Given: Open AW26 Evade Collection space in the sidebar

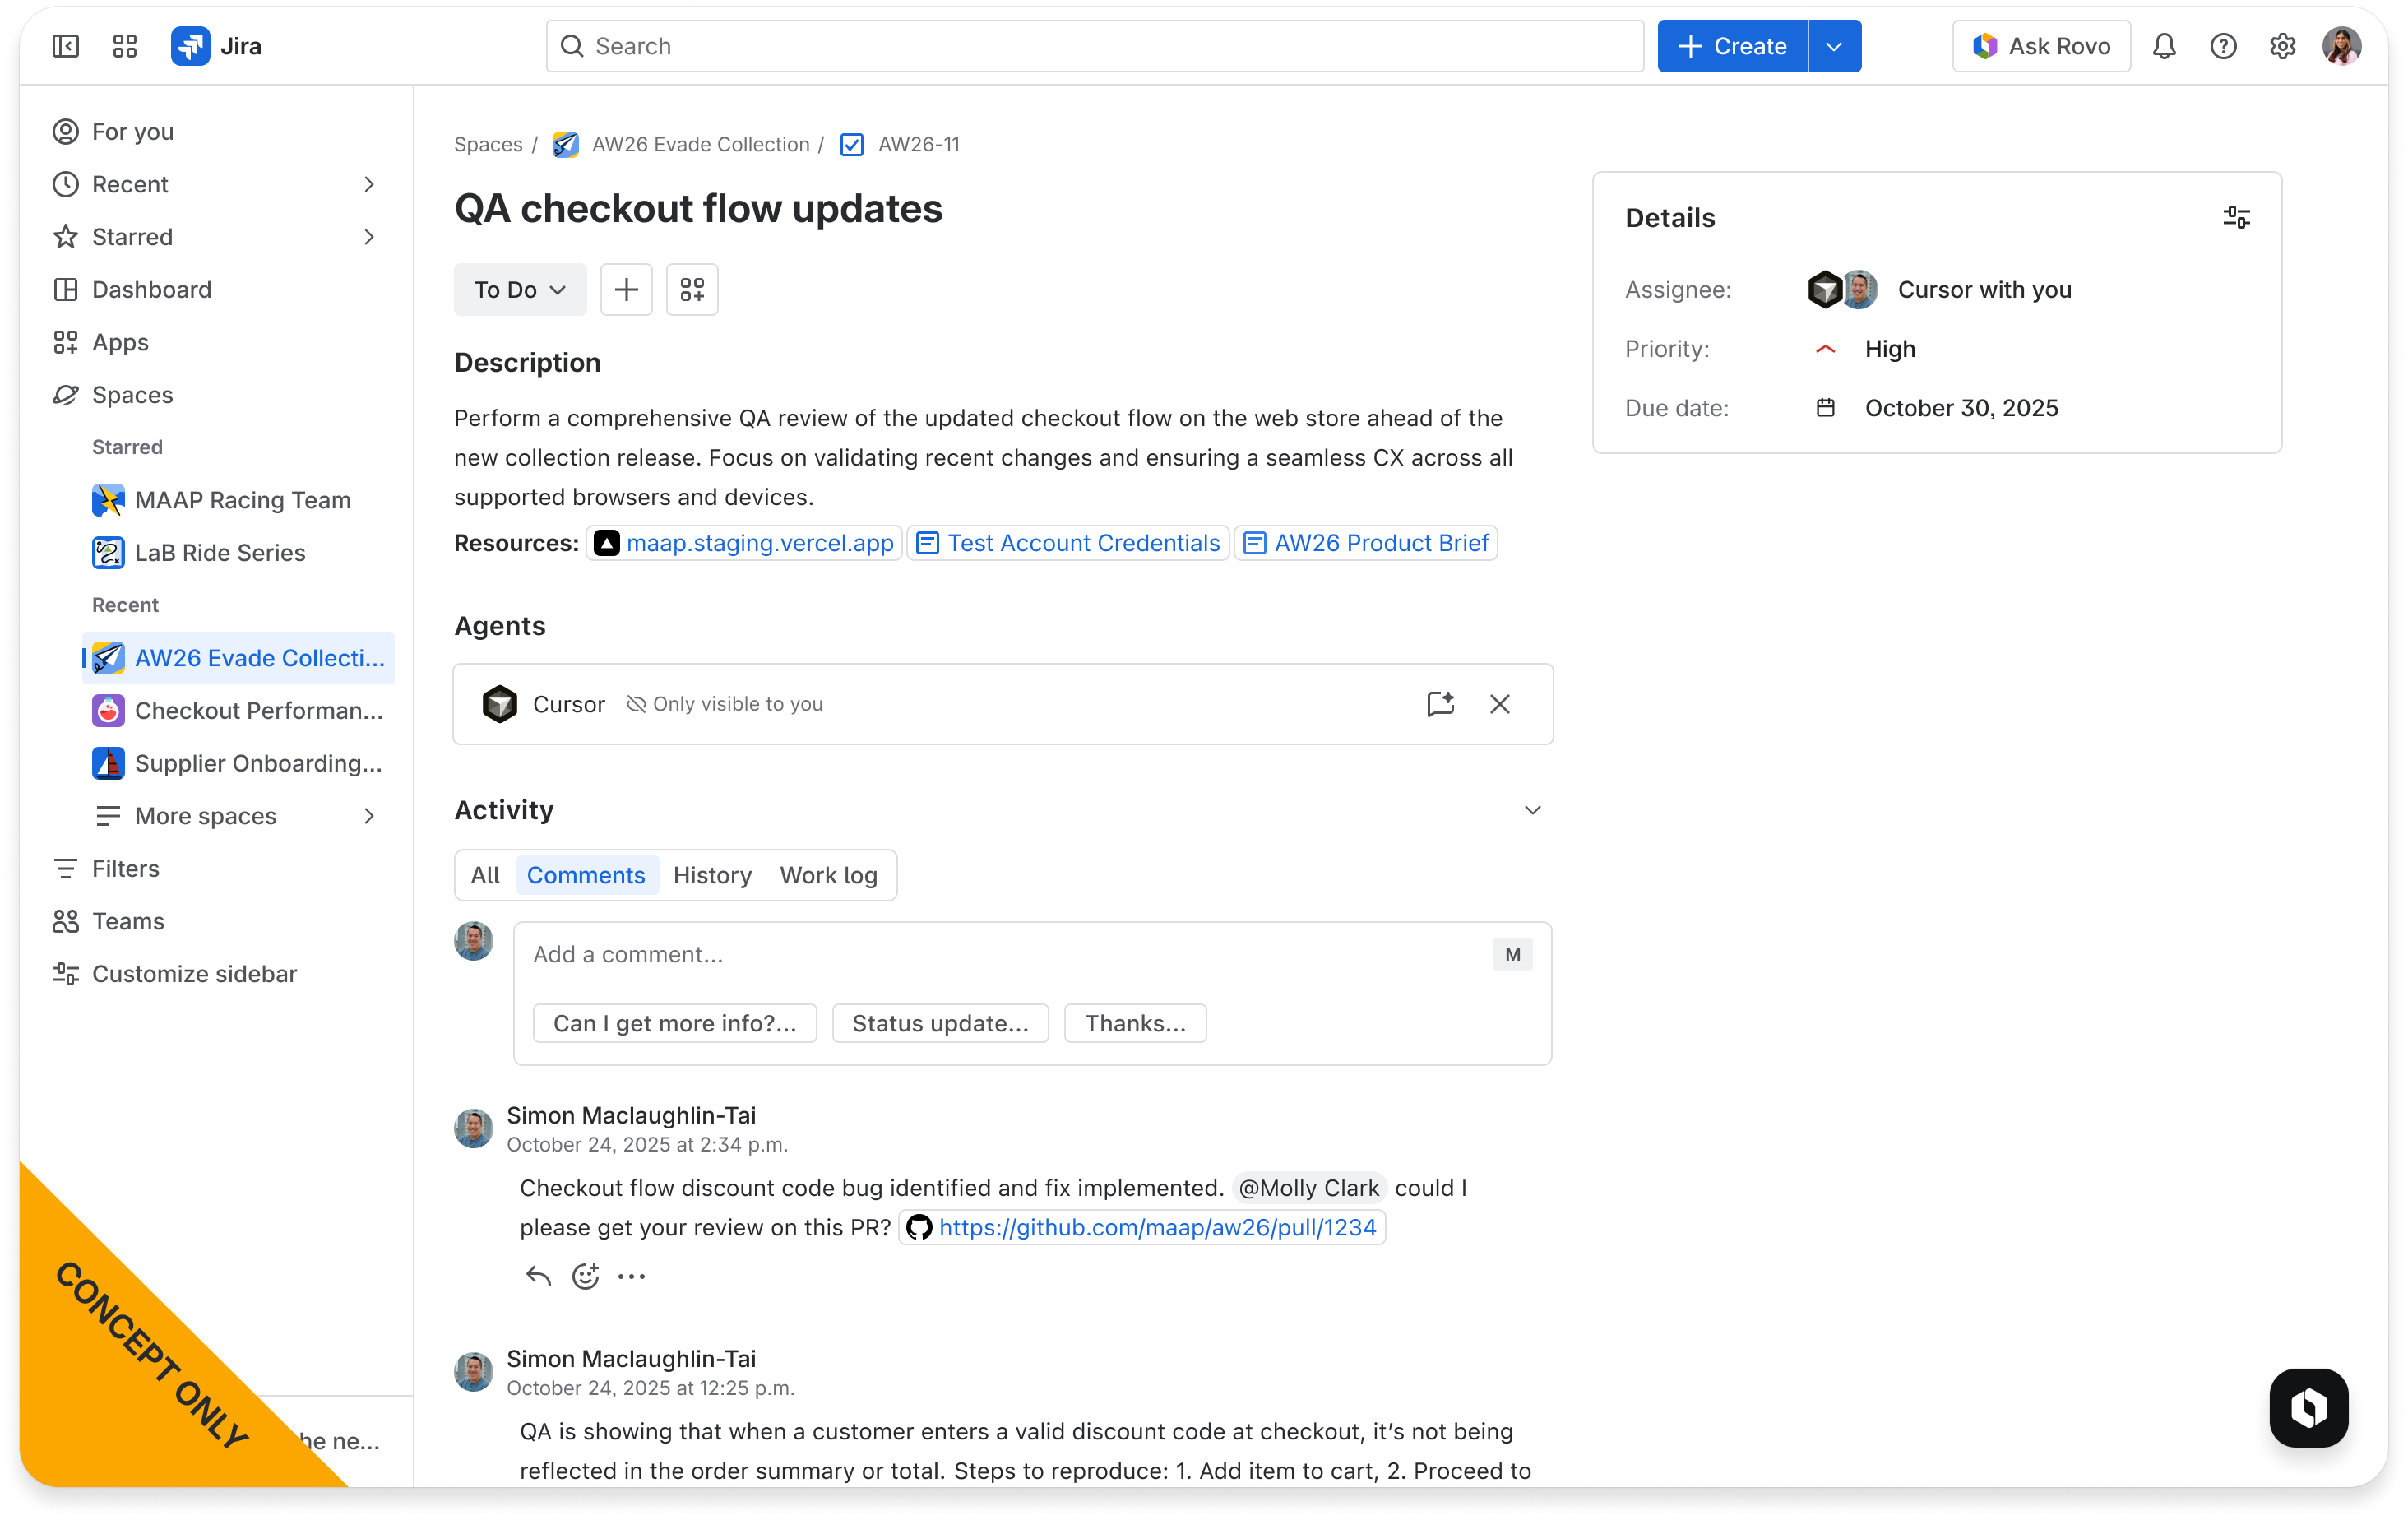Looking at the screenshot, I should pyautogui.click(x=238, y=658).
